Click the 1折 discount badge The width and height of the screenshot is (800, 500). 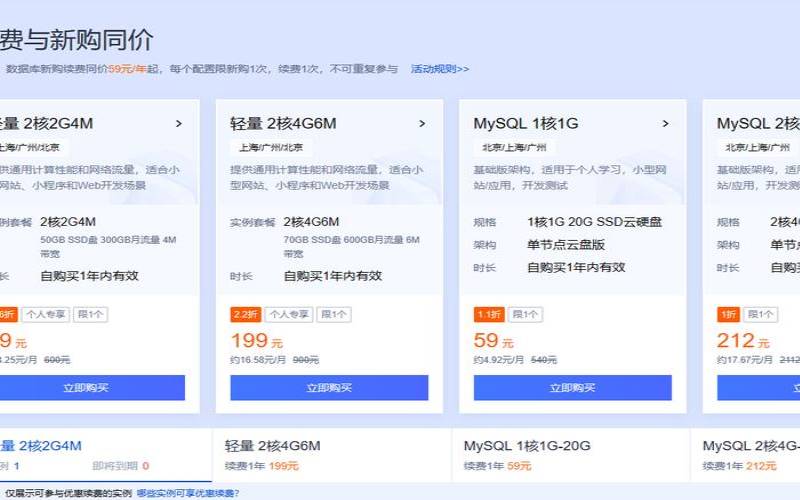[x=728, y=314]
